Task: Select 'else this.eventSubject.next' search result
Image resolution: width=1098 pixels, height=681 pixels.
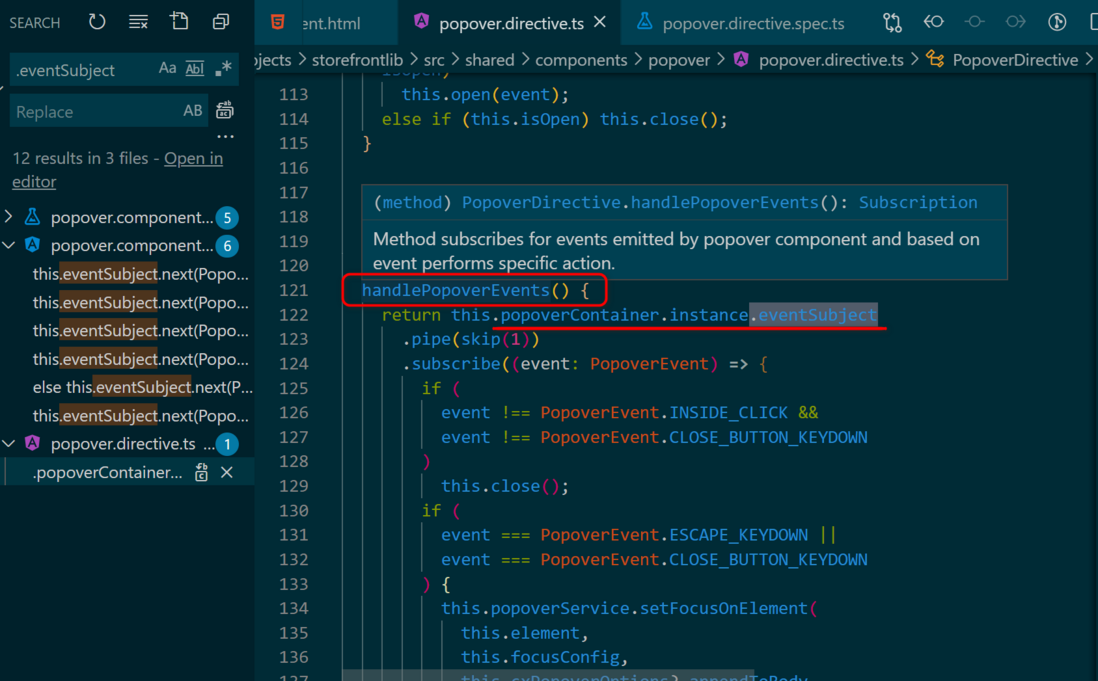Action: coord(142,387)
